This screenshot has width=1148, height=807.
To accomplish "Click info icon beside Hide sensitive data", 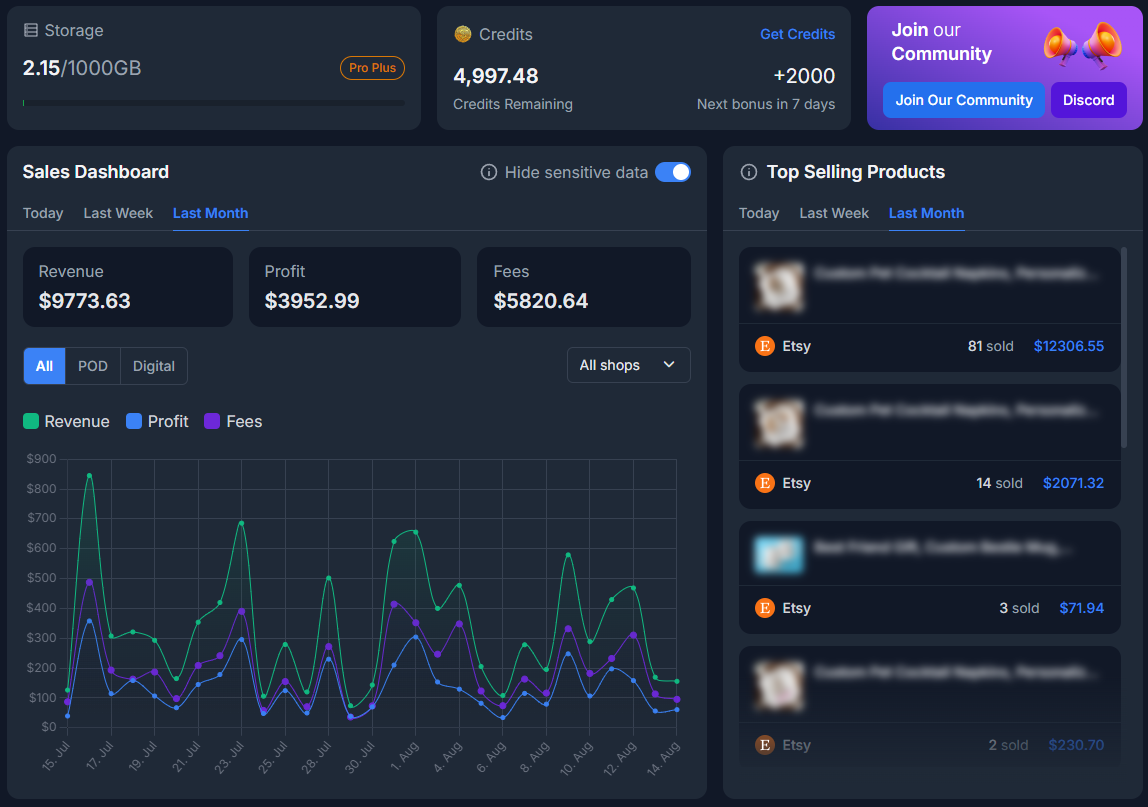I will coord(489,172).
